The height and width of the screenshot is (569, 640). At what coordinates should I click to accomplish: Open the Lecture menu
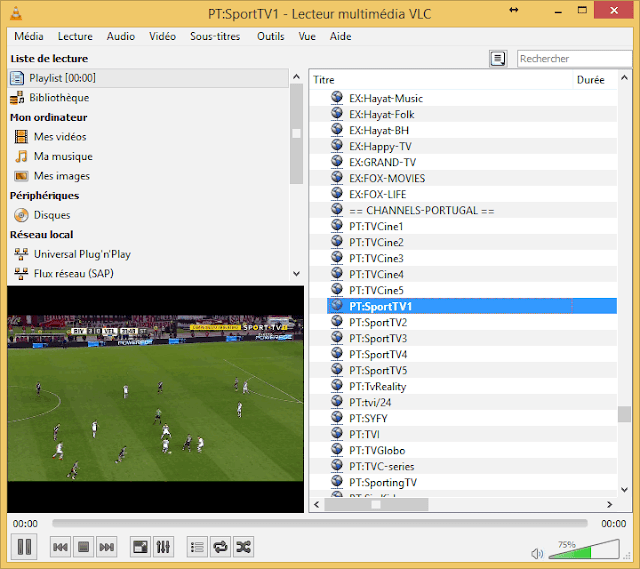(75, 36)
